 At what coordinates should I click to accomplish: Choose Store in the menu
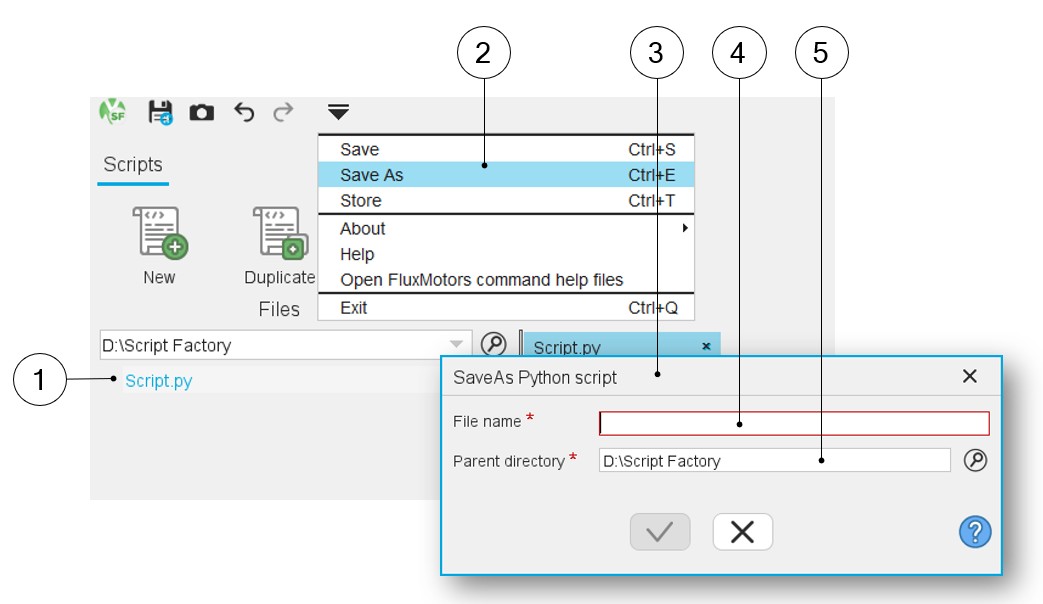[x=360, y=201]
